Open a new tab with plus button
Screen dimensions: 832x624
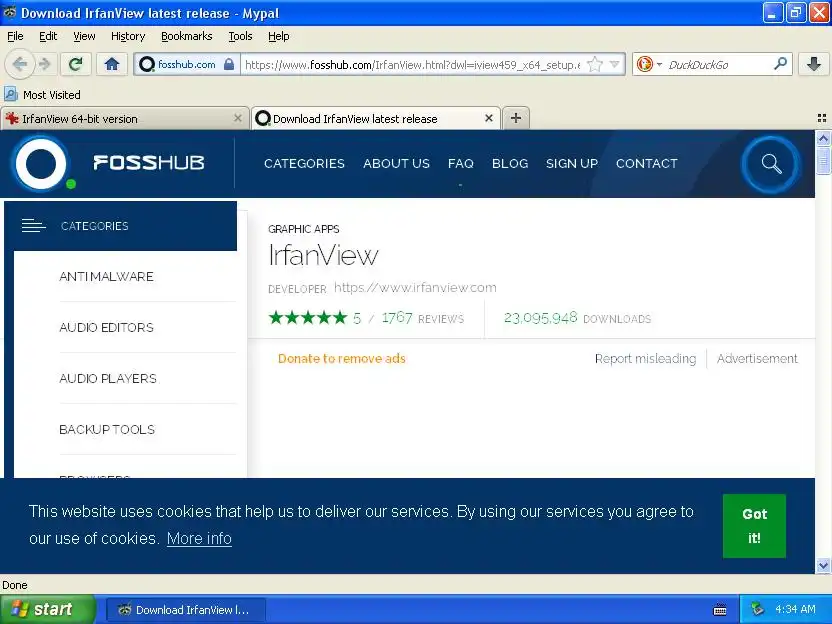click(x=516, y=118)
